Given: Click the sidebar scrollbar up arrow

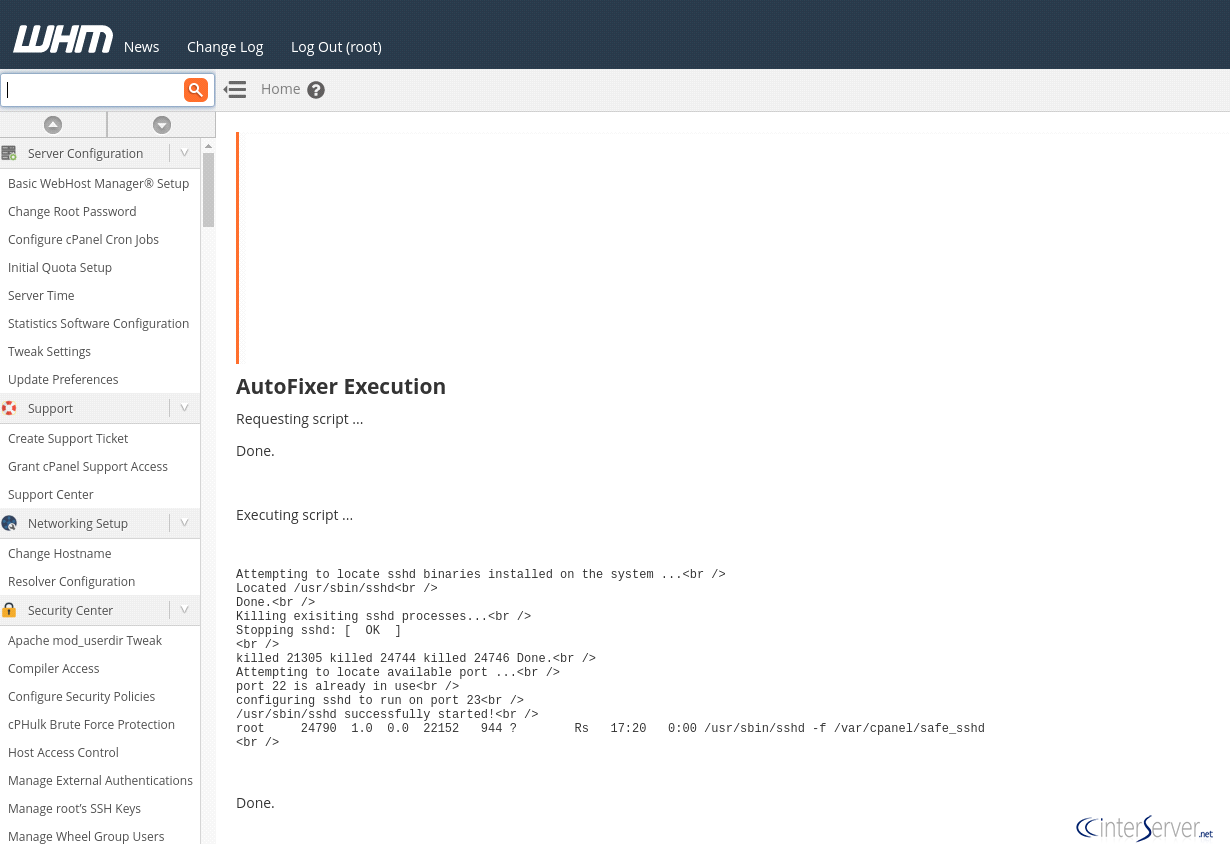Looking at the screenshot, I should coord(208,146).
